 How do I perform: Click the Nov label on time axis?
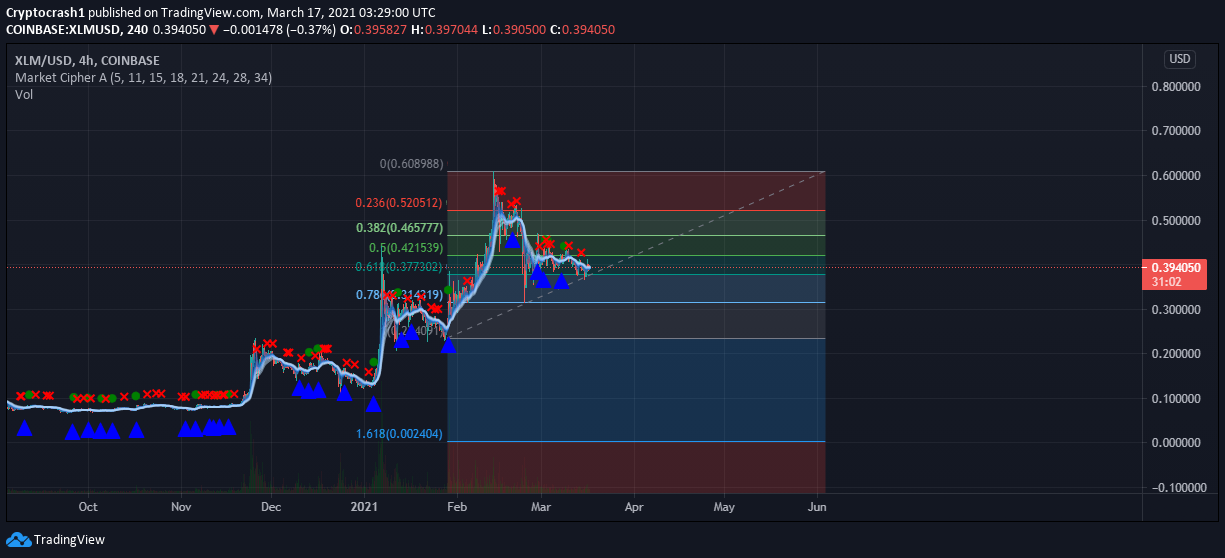(181, 507)
